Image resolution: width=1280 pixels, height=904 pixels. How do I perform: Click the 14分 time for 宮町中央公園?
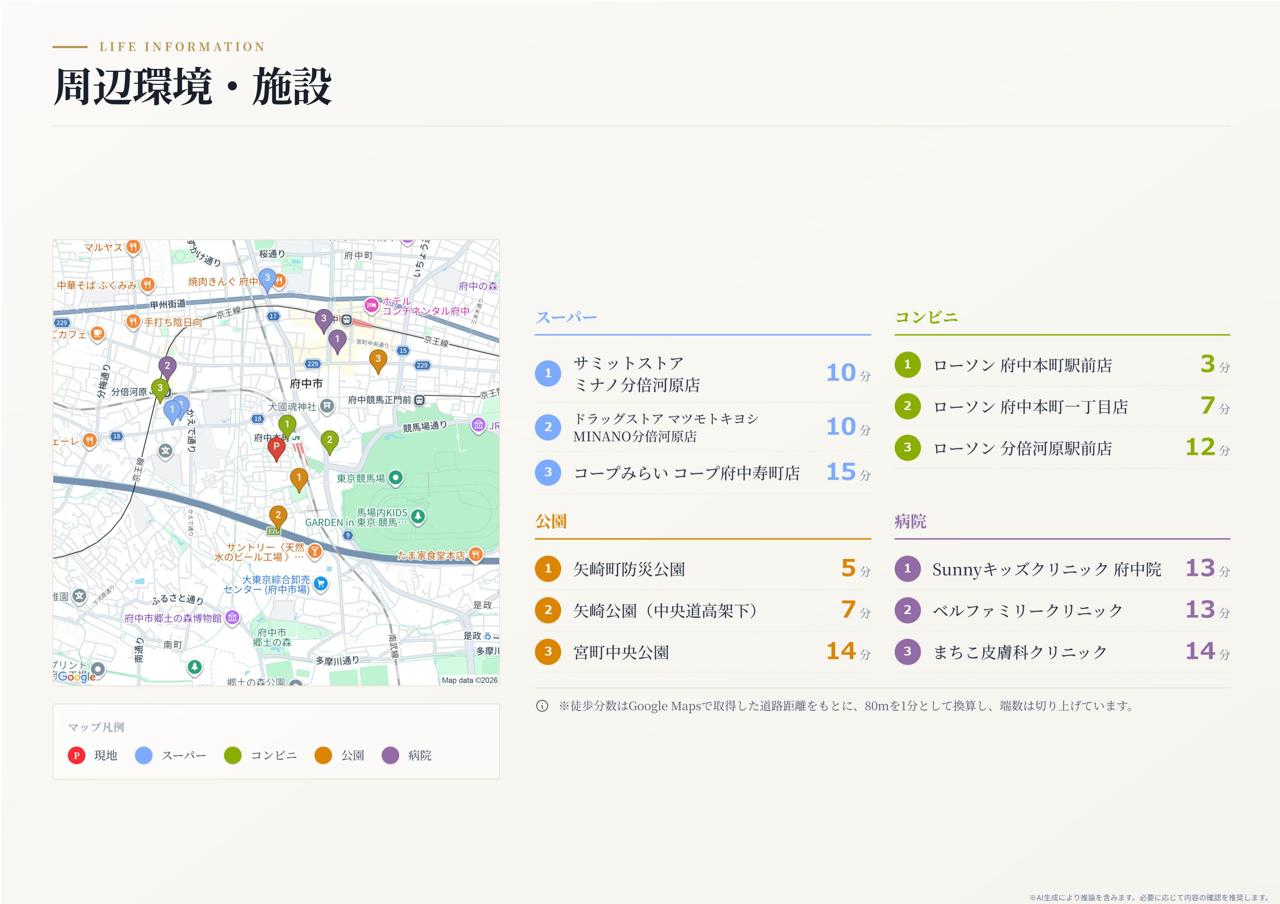tap(848, 651)
